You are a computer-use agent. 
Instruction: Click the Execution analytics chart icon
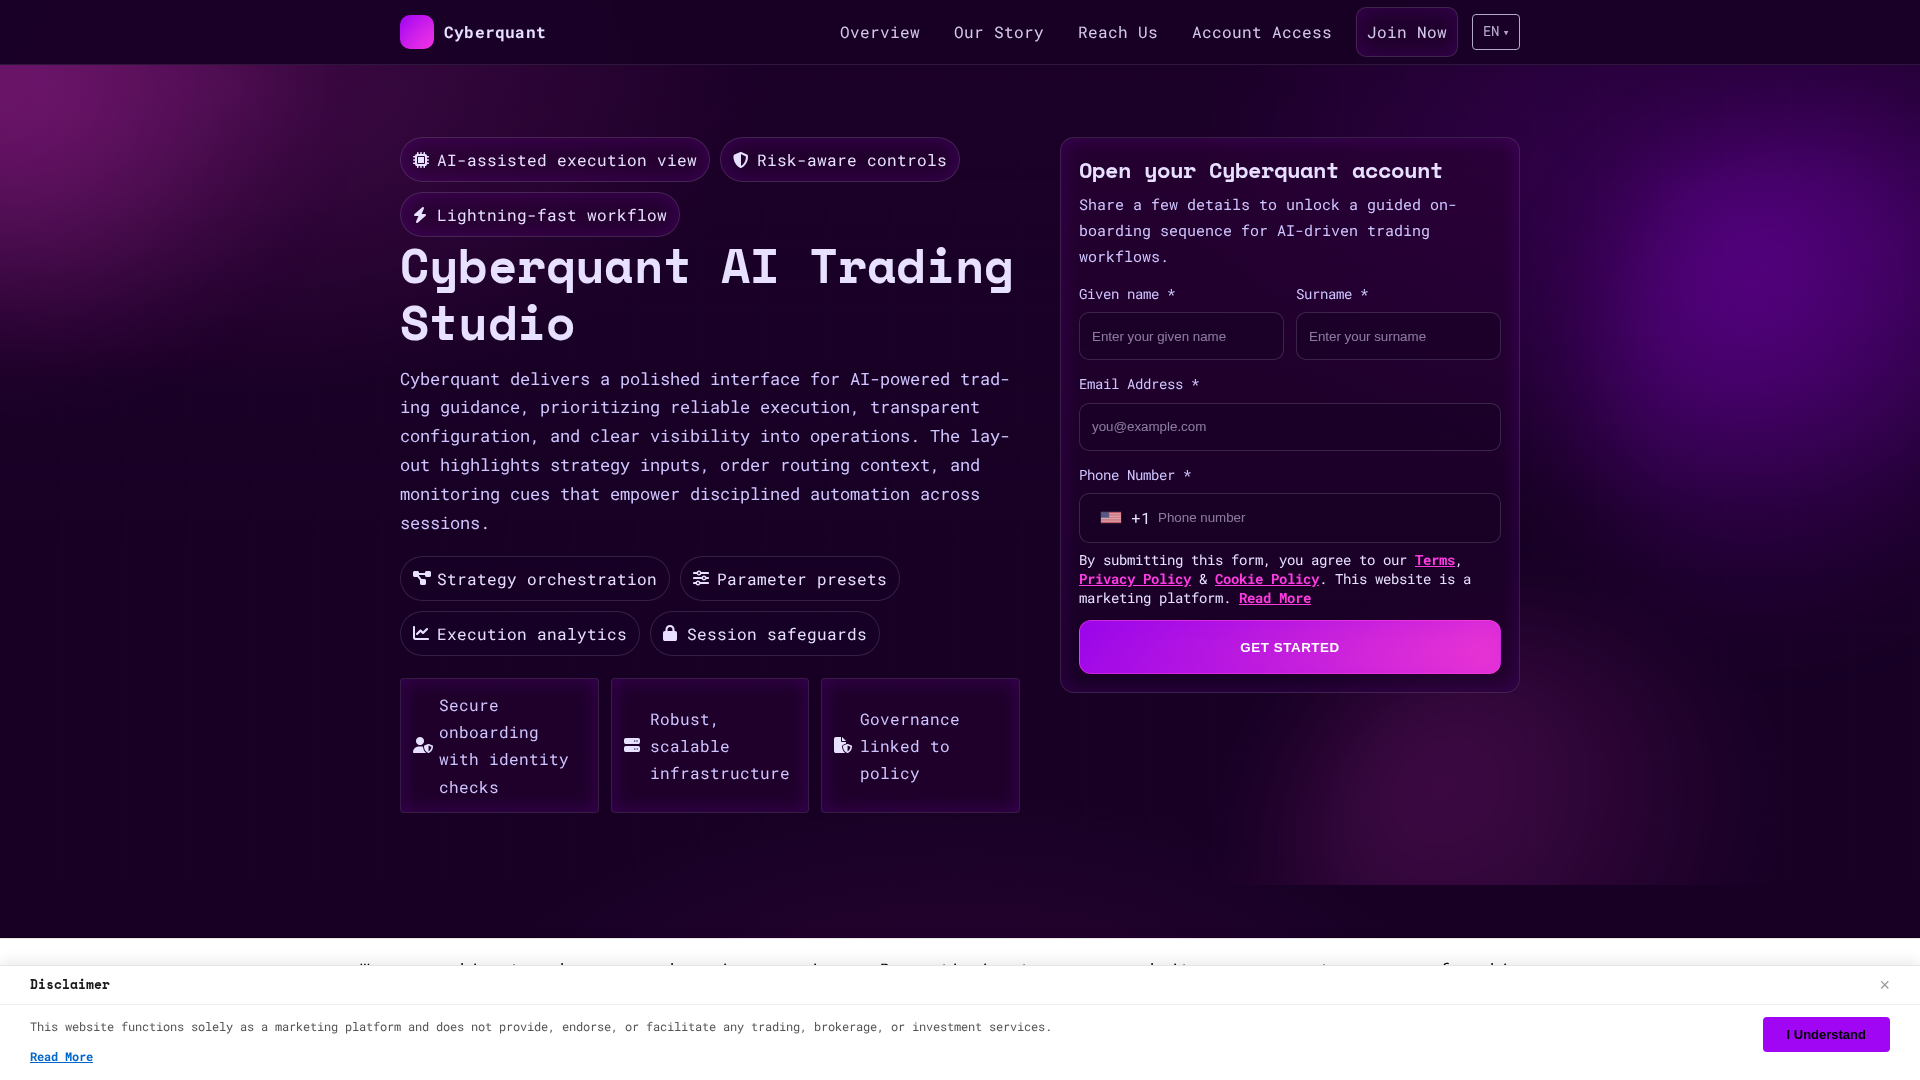(x=421, y=633)
